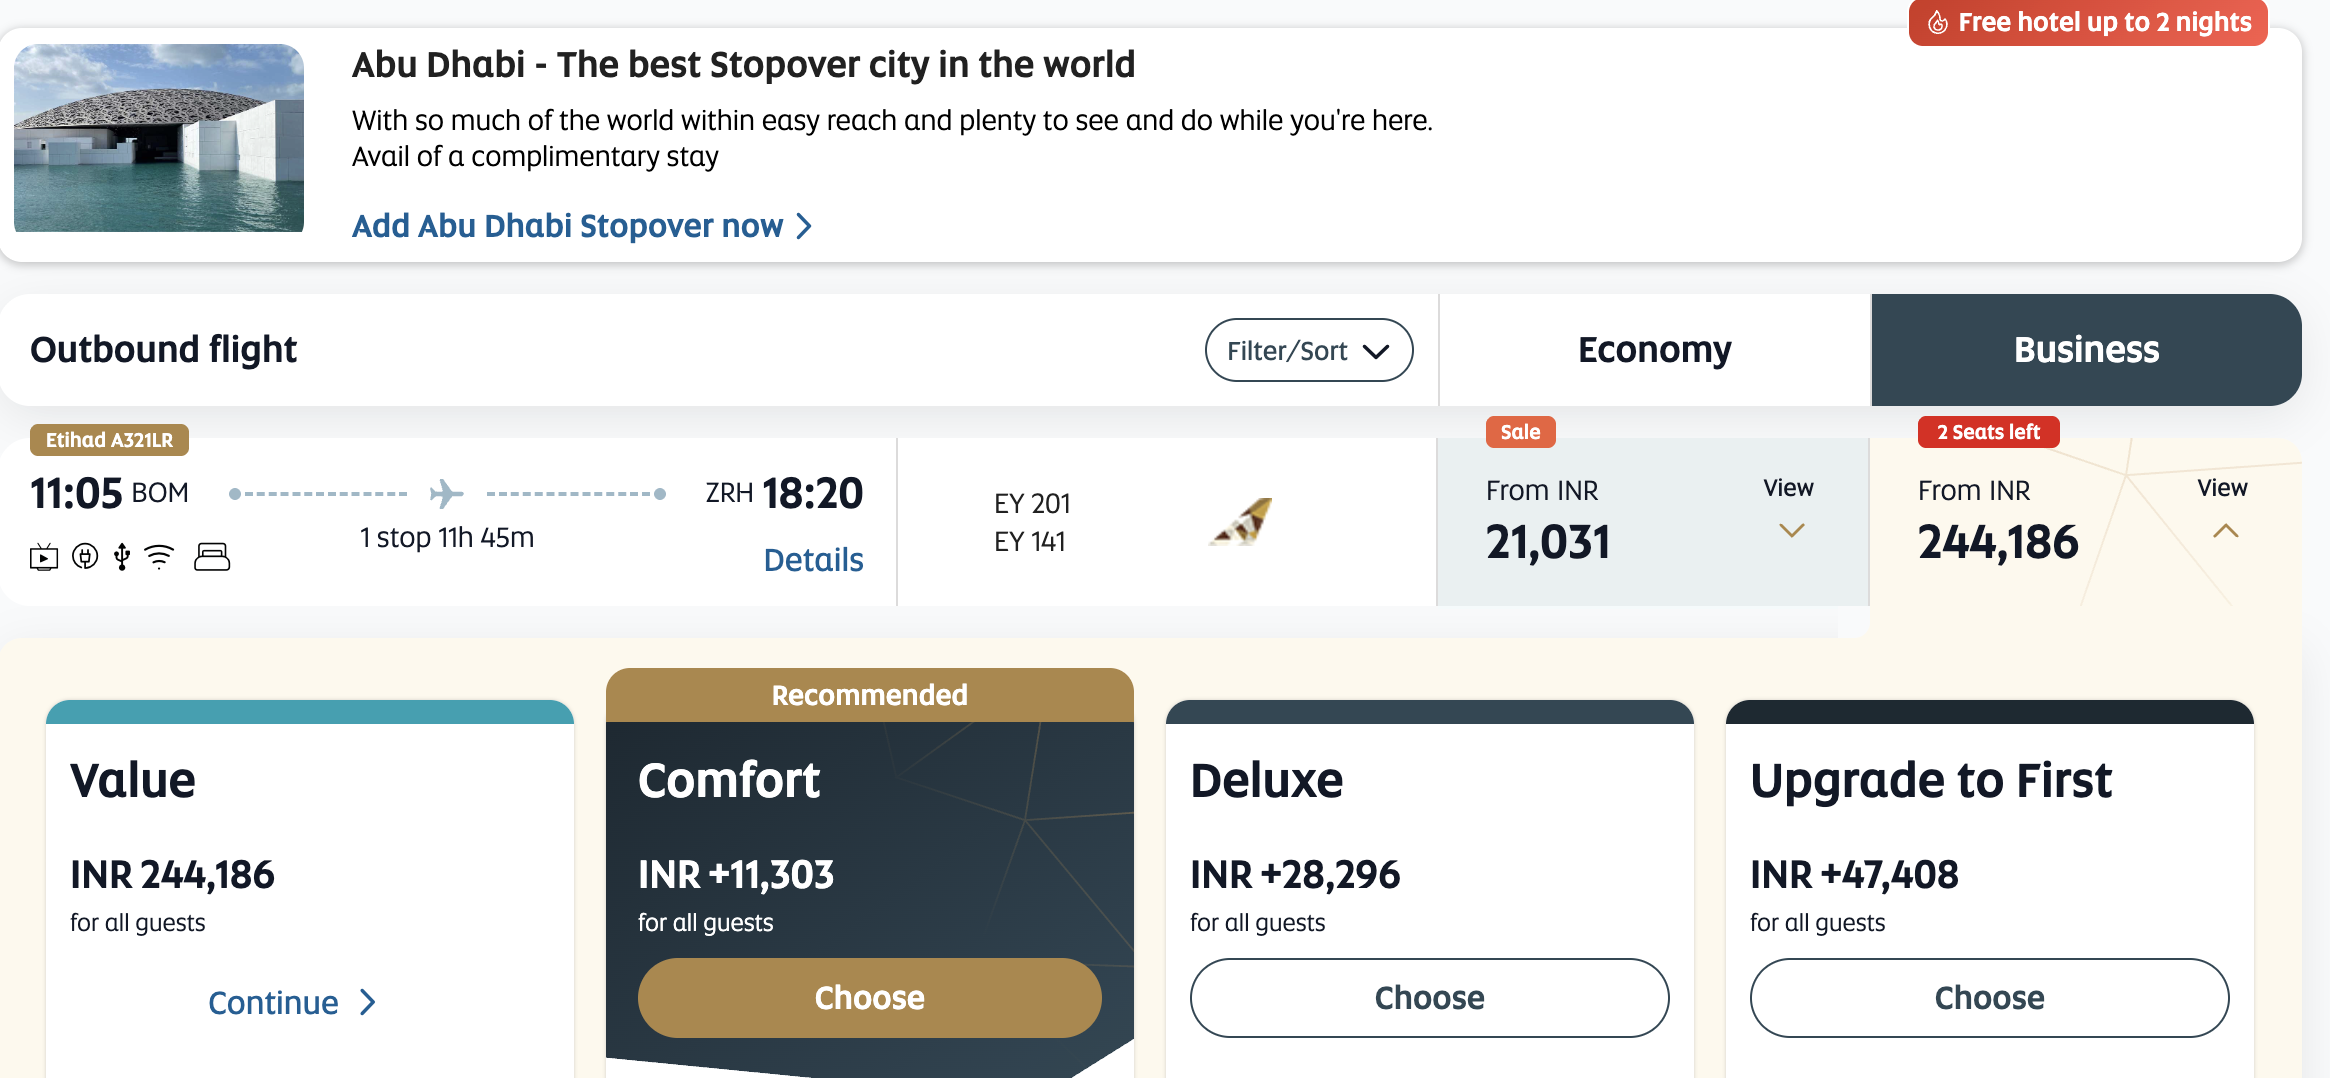Click the in-flight entertainment TV icon
The height and width of the screenshot is (1078, 2330).
coord(44,556)
